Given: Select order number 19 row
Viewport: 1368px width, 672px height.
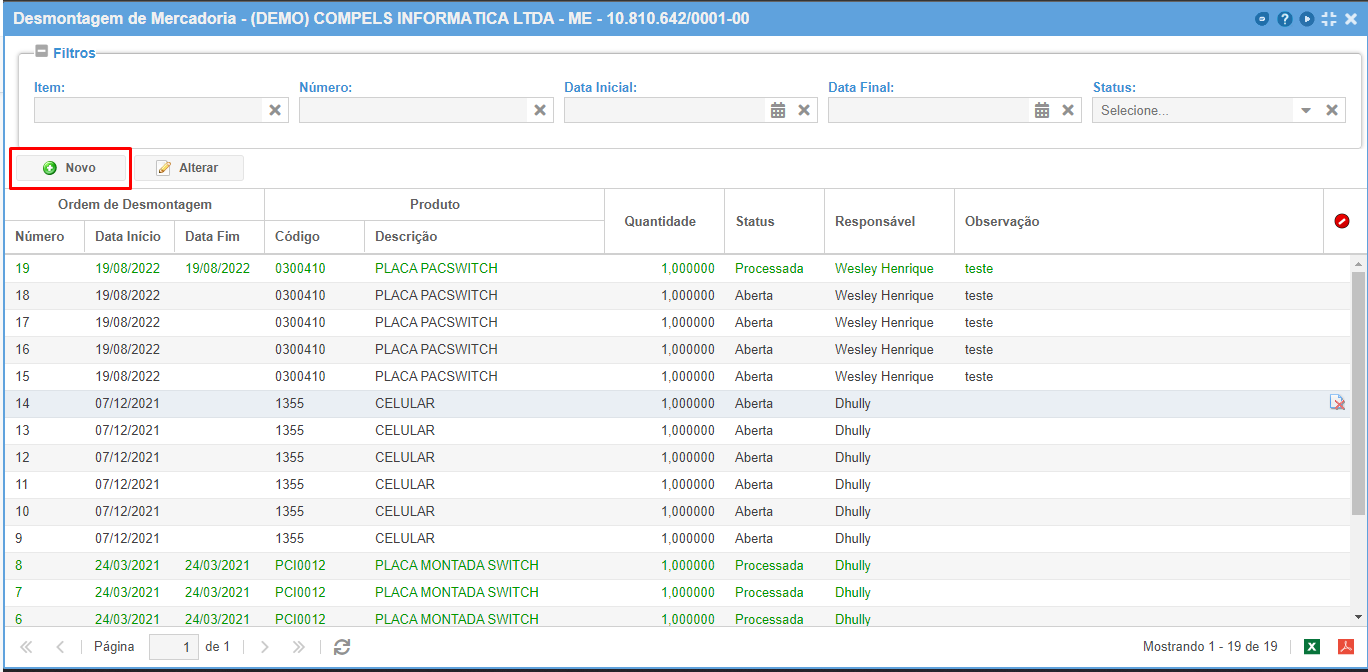Looking at the screenshot, I should pyautogui.click(x=678, y=268).
